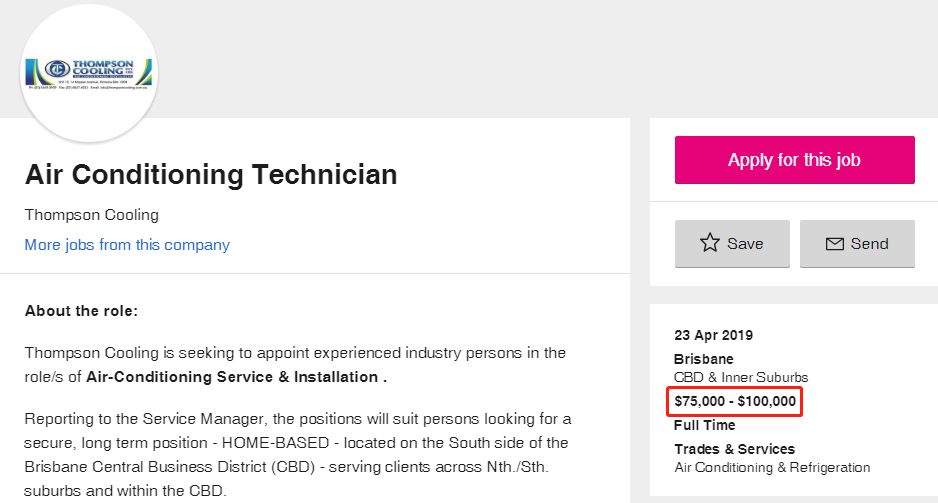Click the About the role heading
Image resolution: width=938 pixels, height=503 pixels.
pos(81,311)
